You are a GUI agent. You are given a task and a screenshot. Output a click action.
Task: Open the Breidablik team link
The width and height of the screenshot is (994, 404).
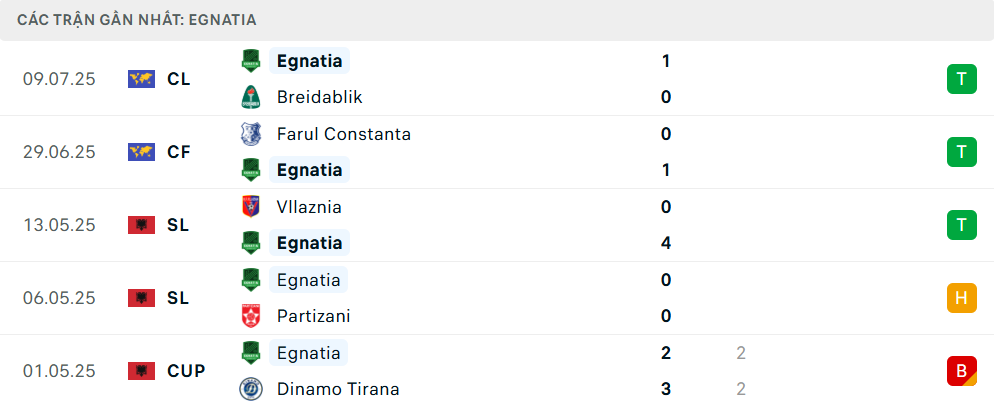point(320,97)
